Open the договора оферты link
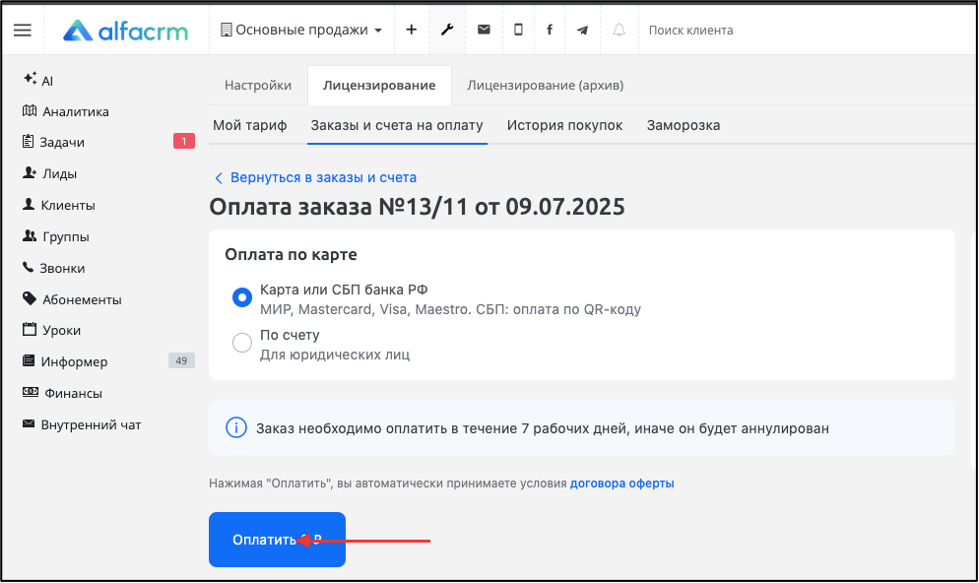 tap(622, 483)
